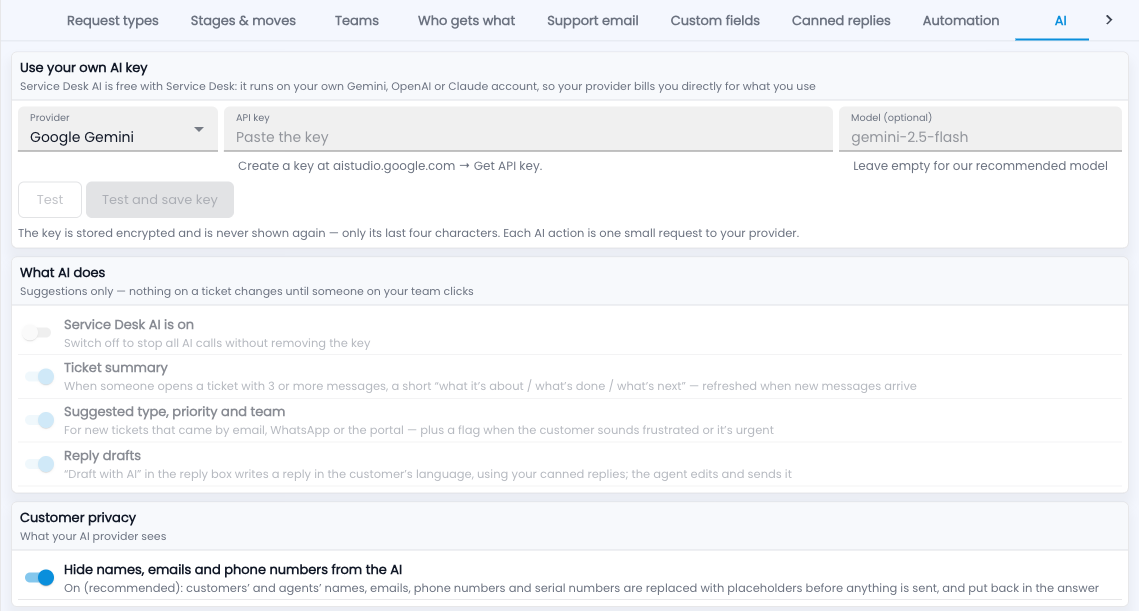This screenshot has height=611, width=1139.
Task: Switch to the Canned replies tab
Action: coord(841,20)
